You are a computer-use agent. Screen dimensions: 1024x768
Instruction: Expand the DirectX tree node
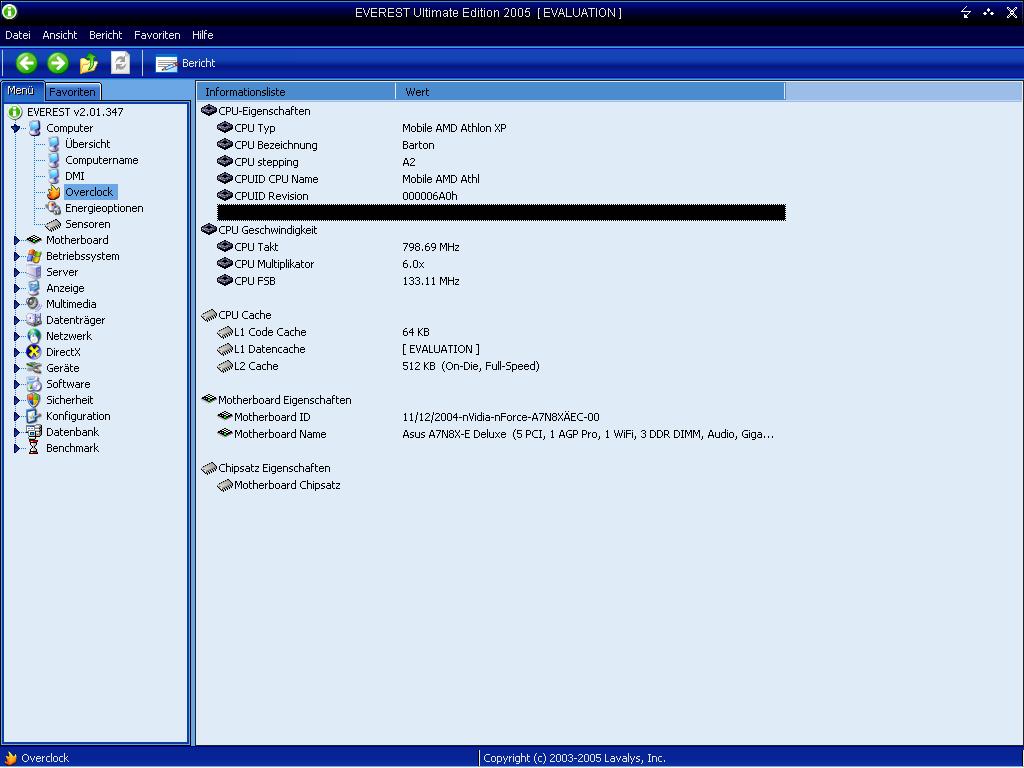click(x=16, y=352)
